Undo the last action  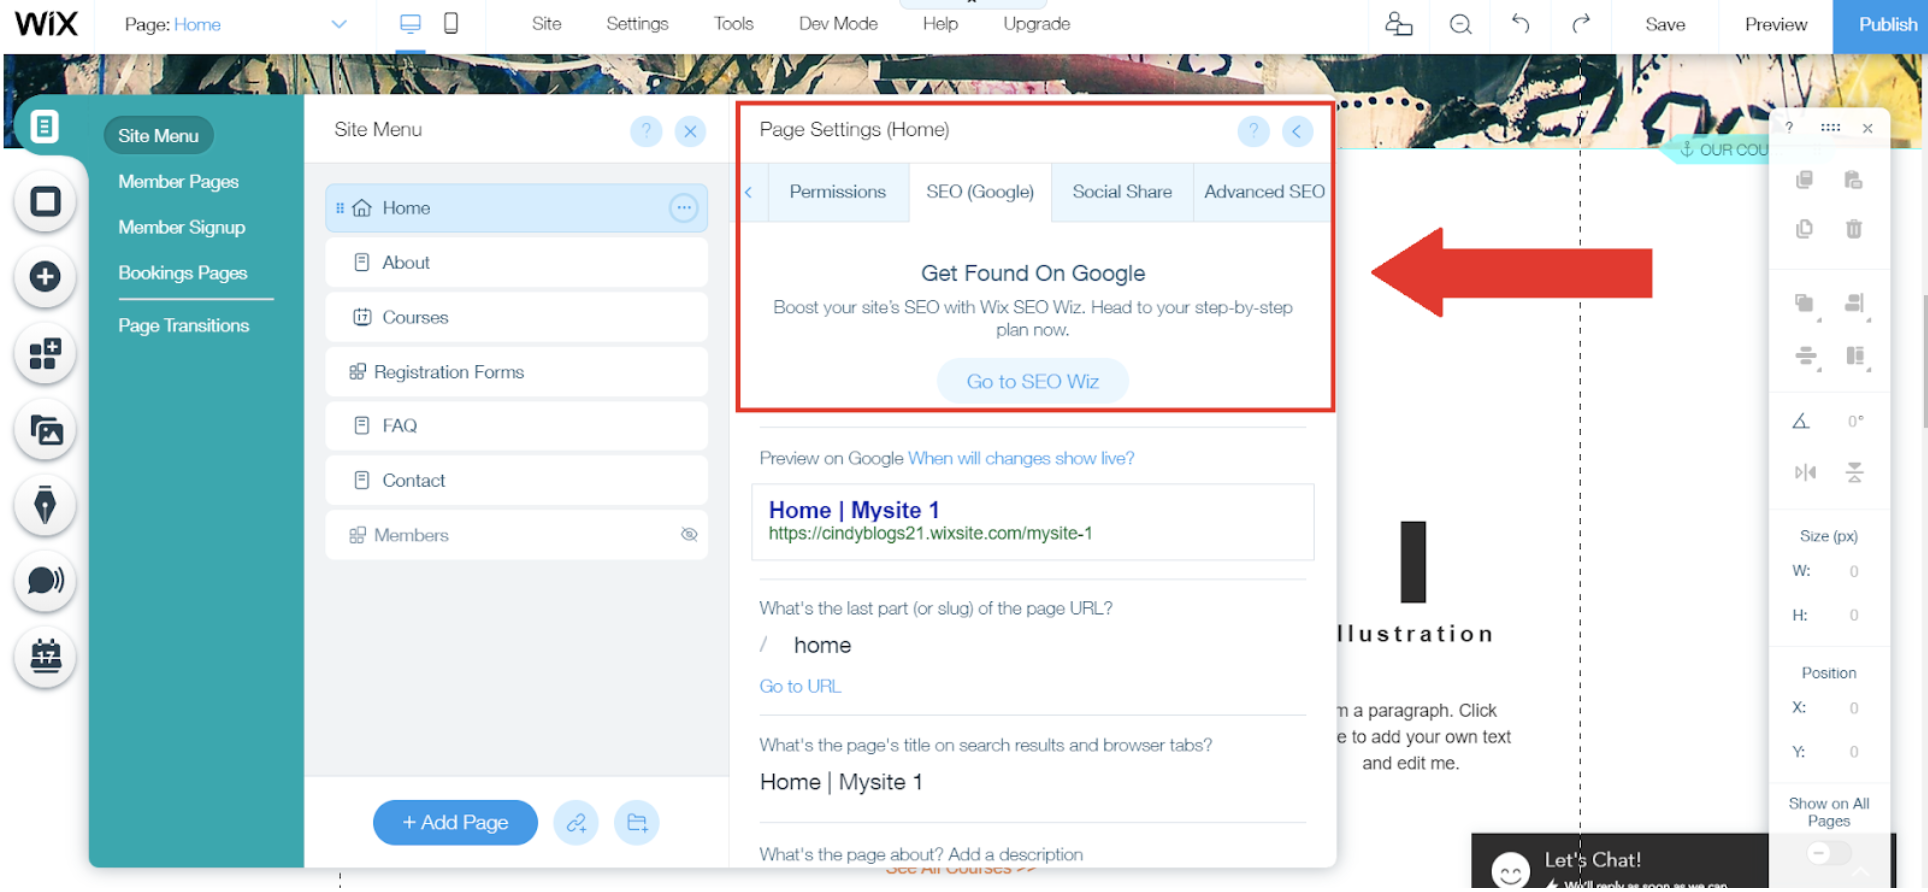1520,24
